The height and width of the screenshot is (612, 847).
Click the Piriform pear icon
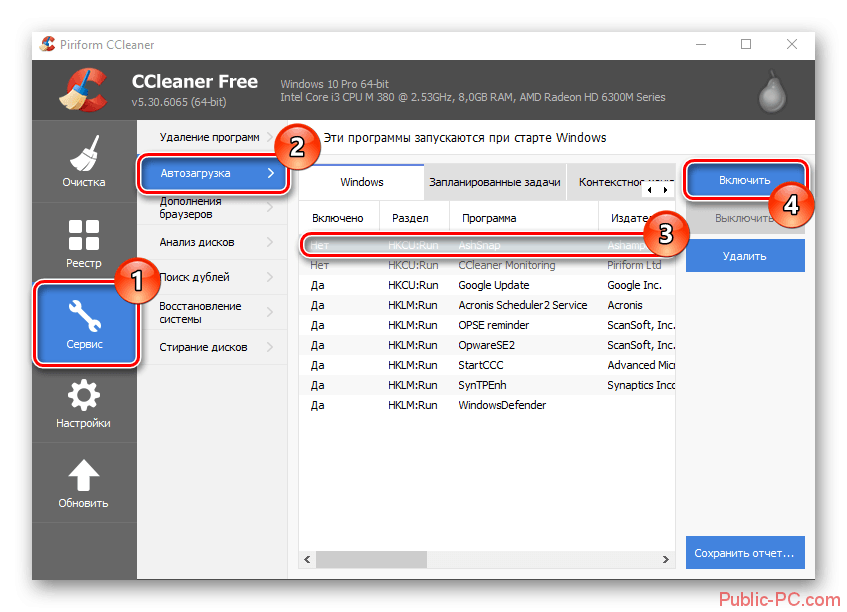click(769, 92)
